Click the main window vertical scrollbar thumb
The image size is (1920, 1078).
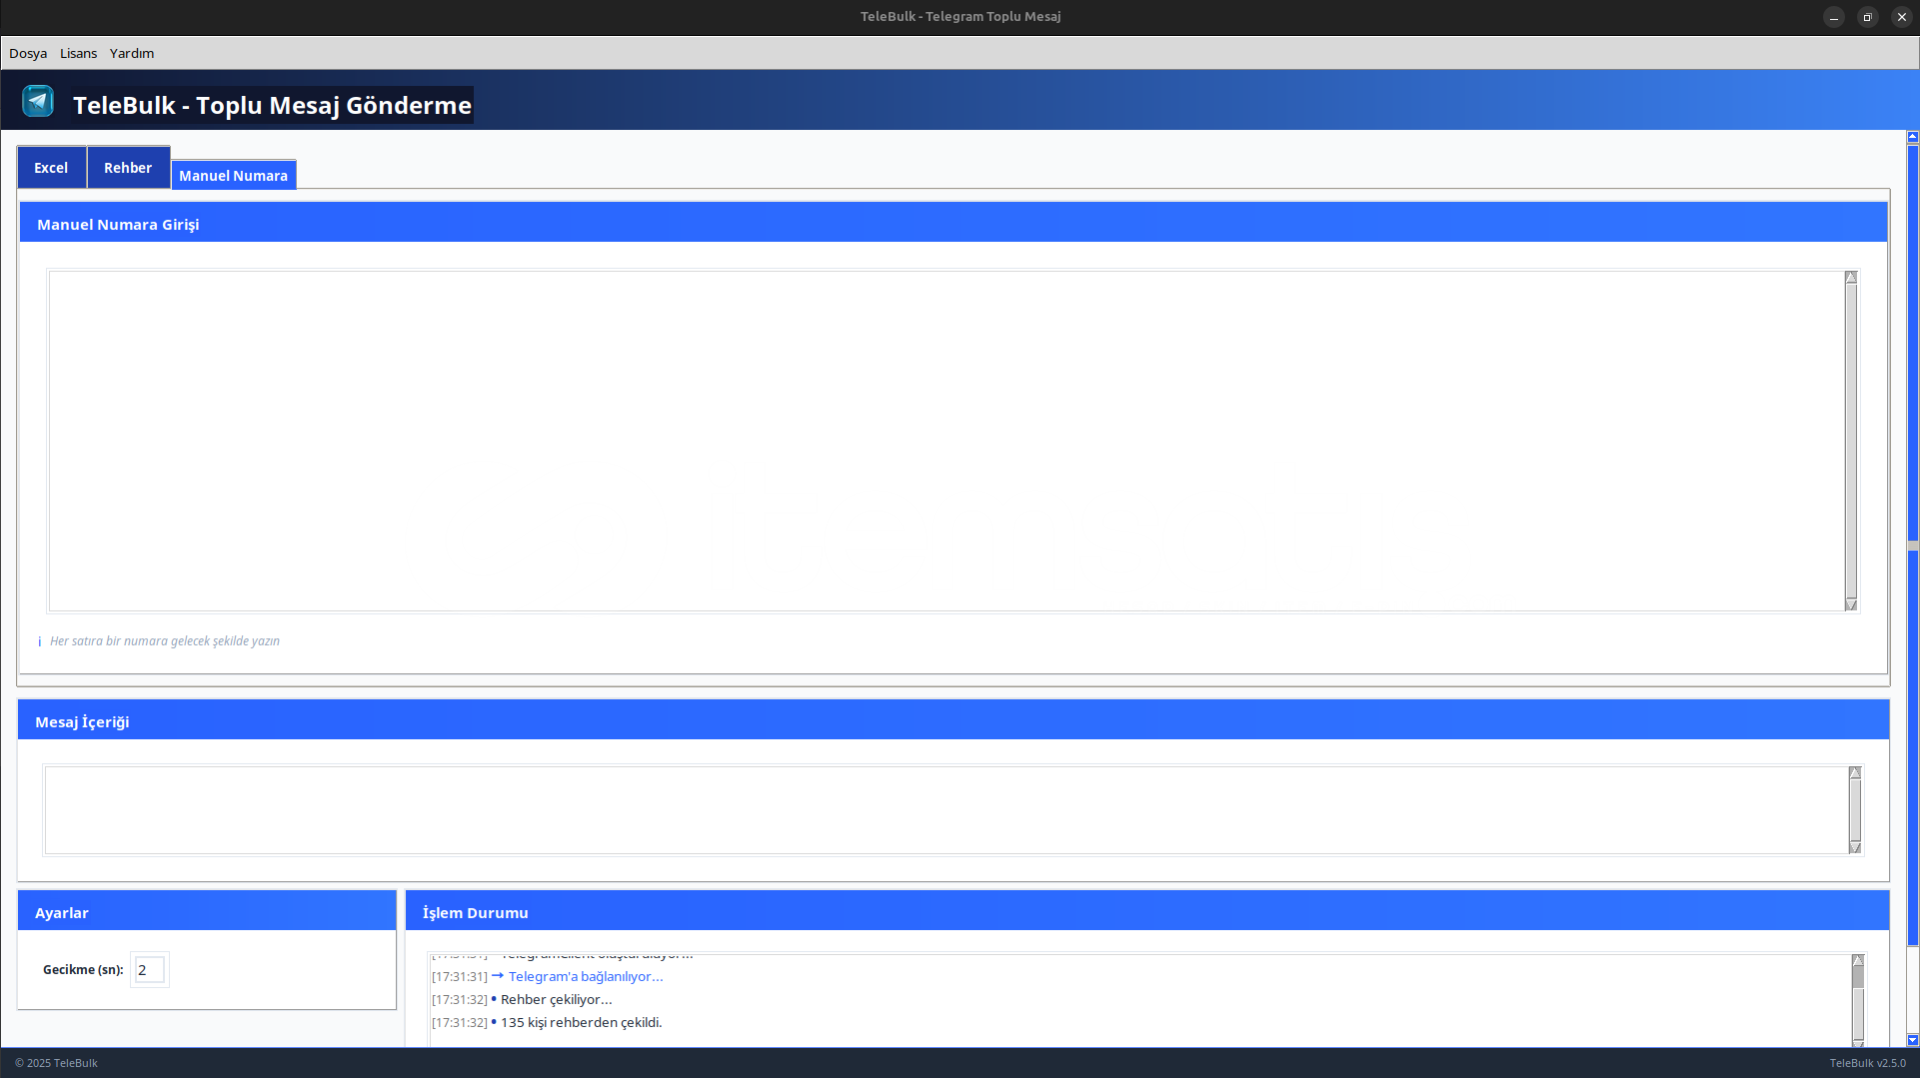pyautogui.click(x=1913, y=545)
